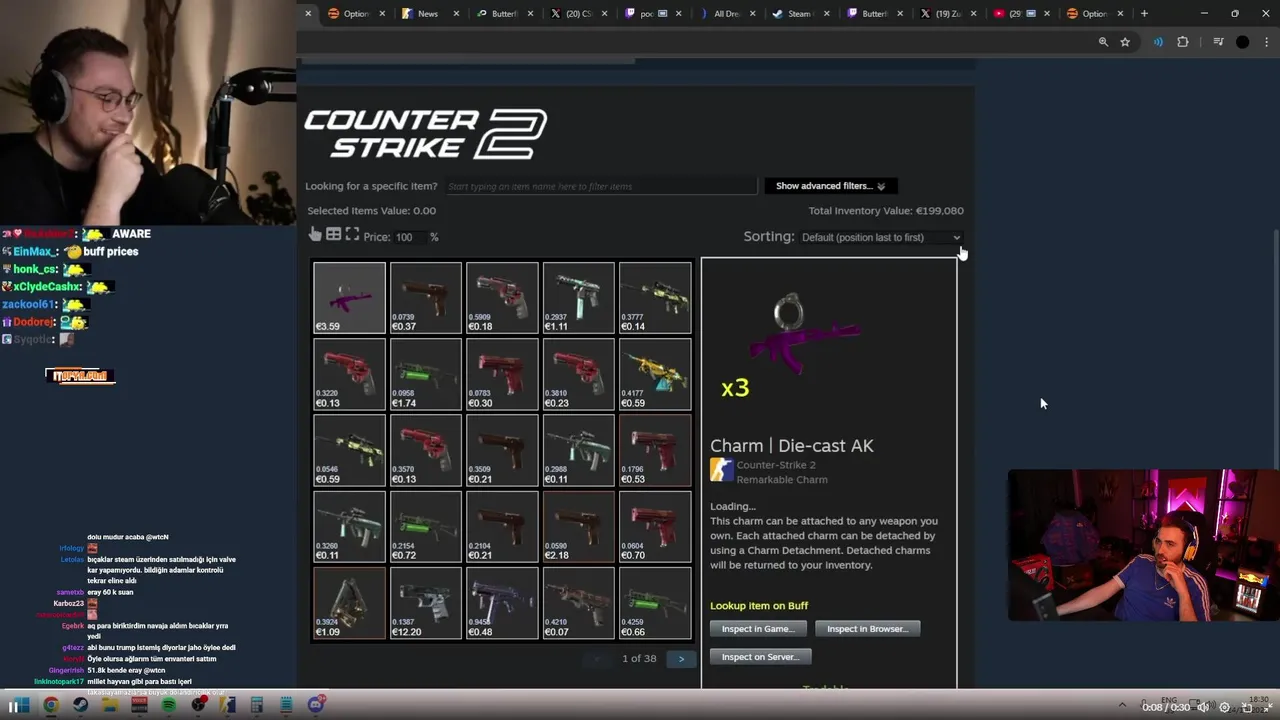Show hidden system tray icons chevron

tap(1121, 706)
